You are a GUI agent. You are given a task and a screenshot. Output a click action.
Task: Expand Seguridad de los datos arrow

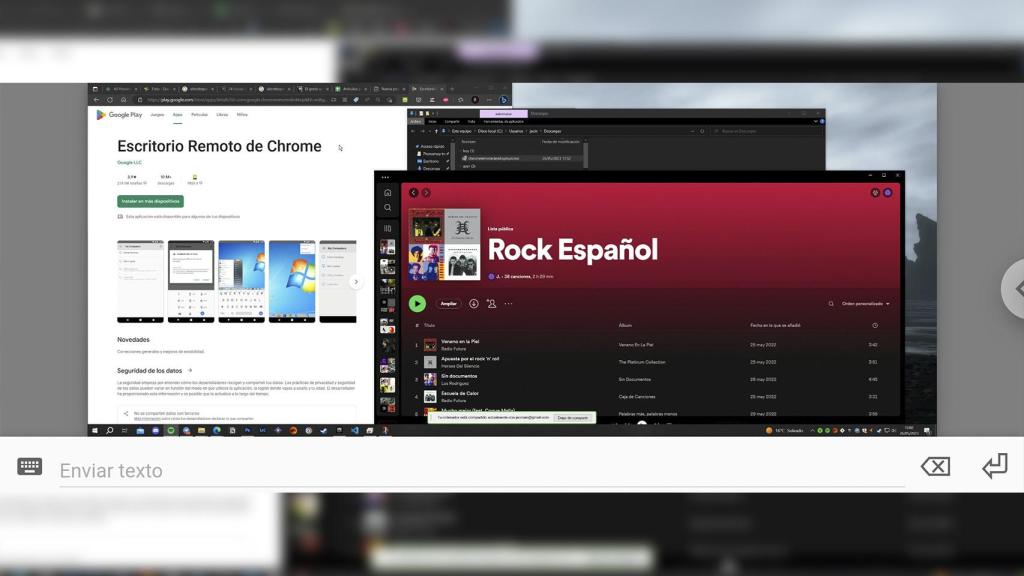coord(190,370)
